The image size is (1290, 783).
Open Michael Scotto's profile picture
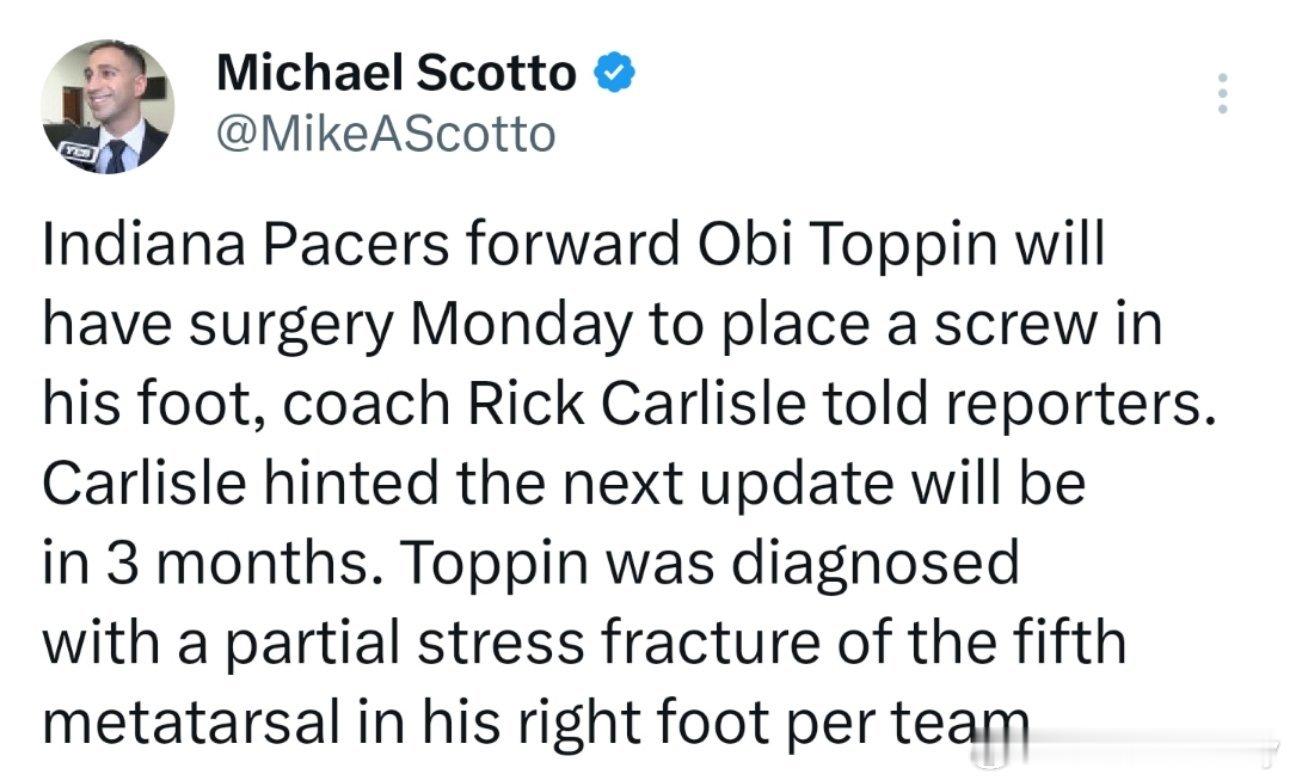tap(108, 106)
